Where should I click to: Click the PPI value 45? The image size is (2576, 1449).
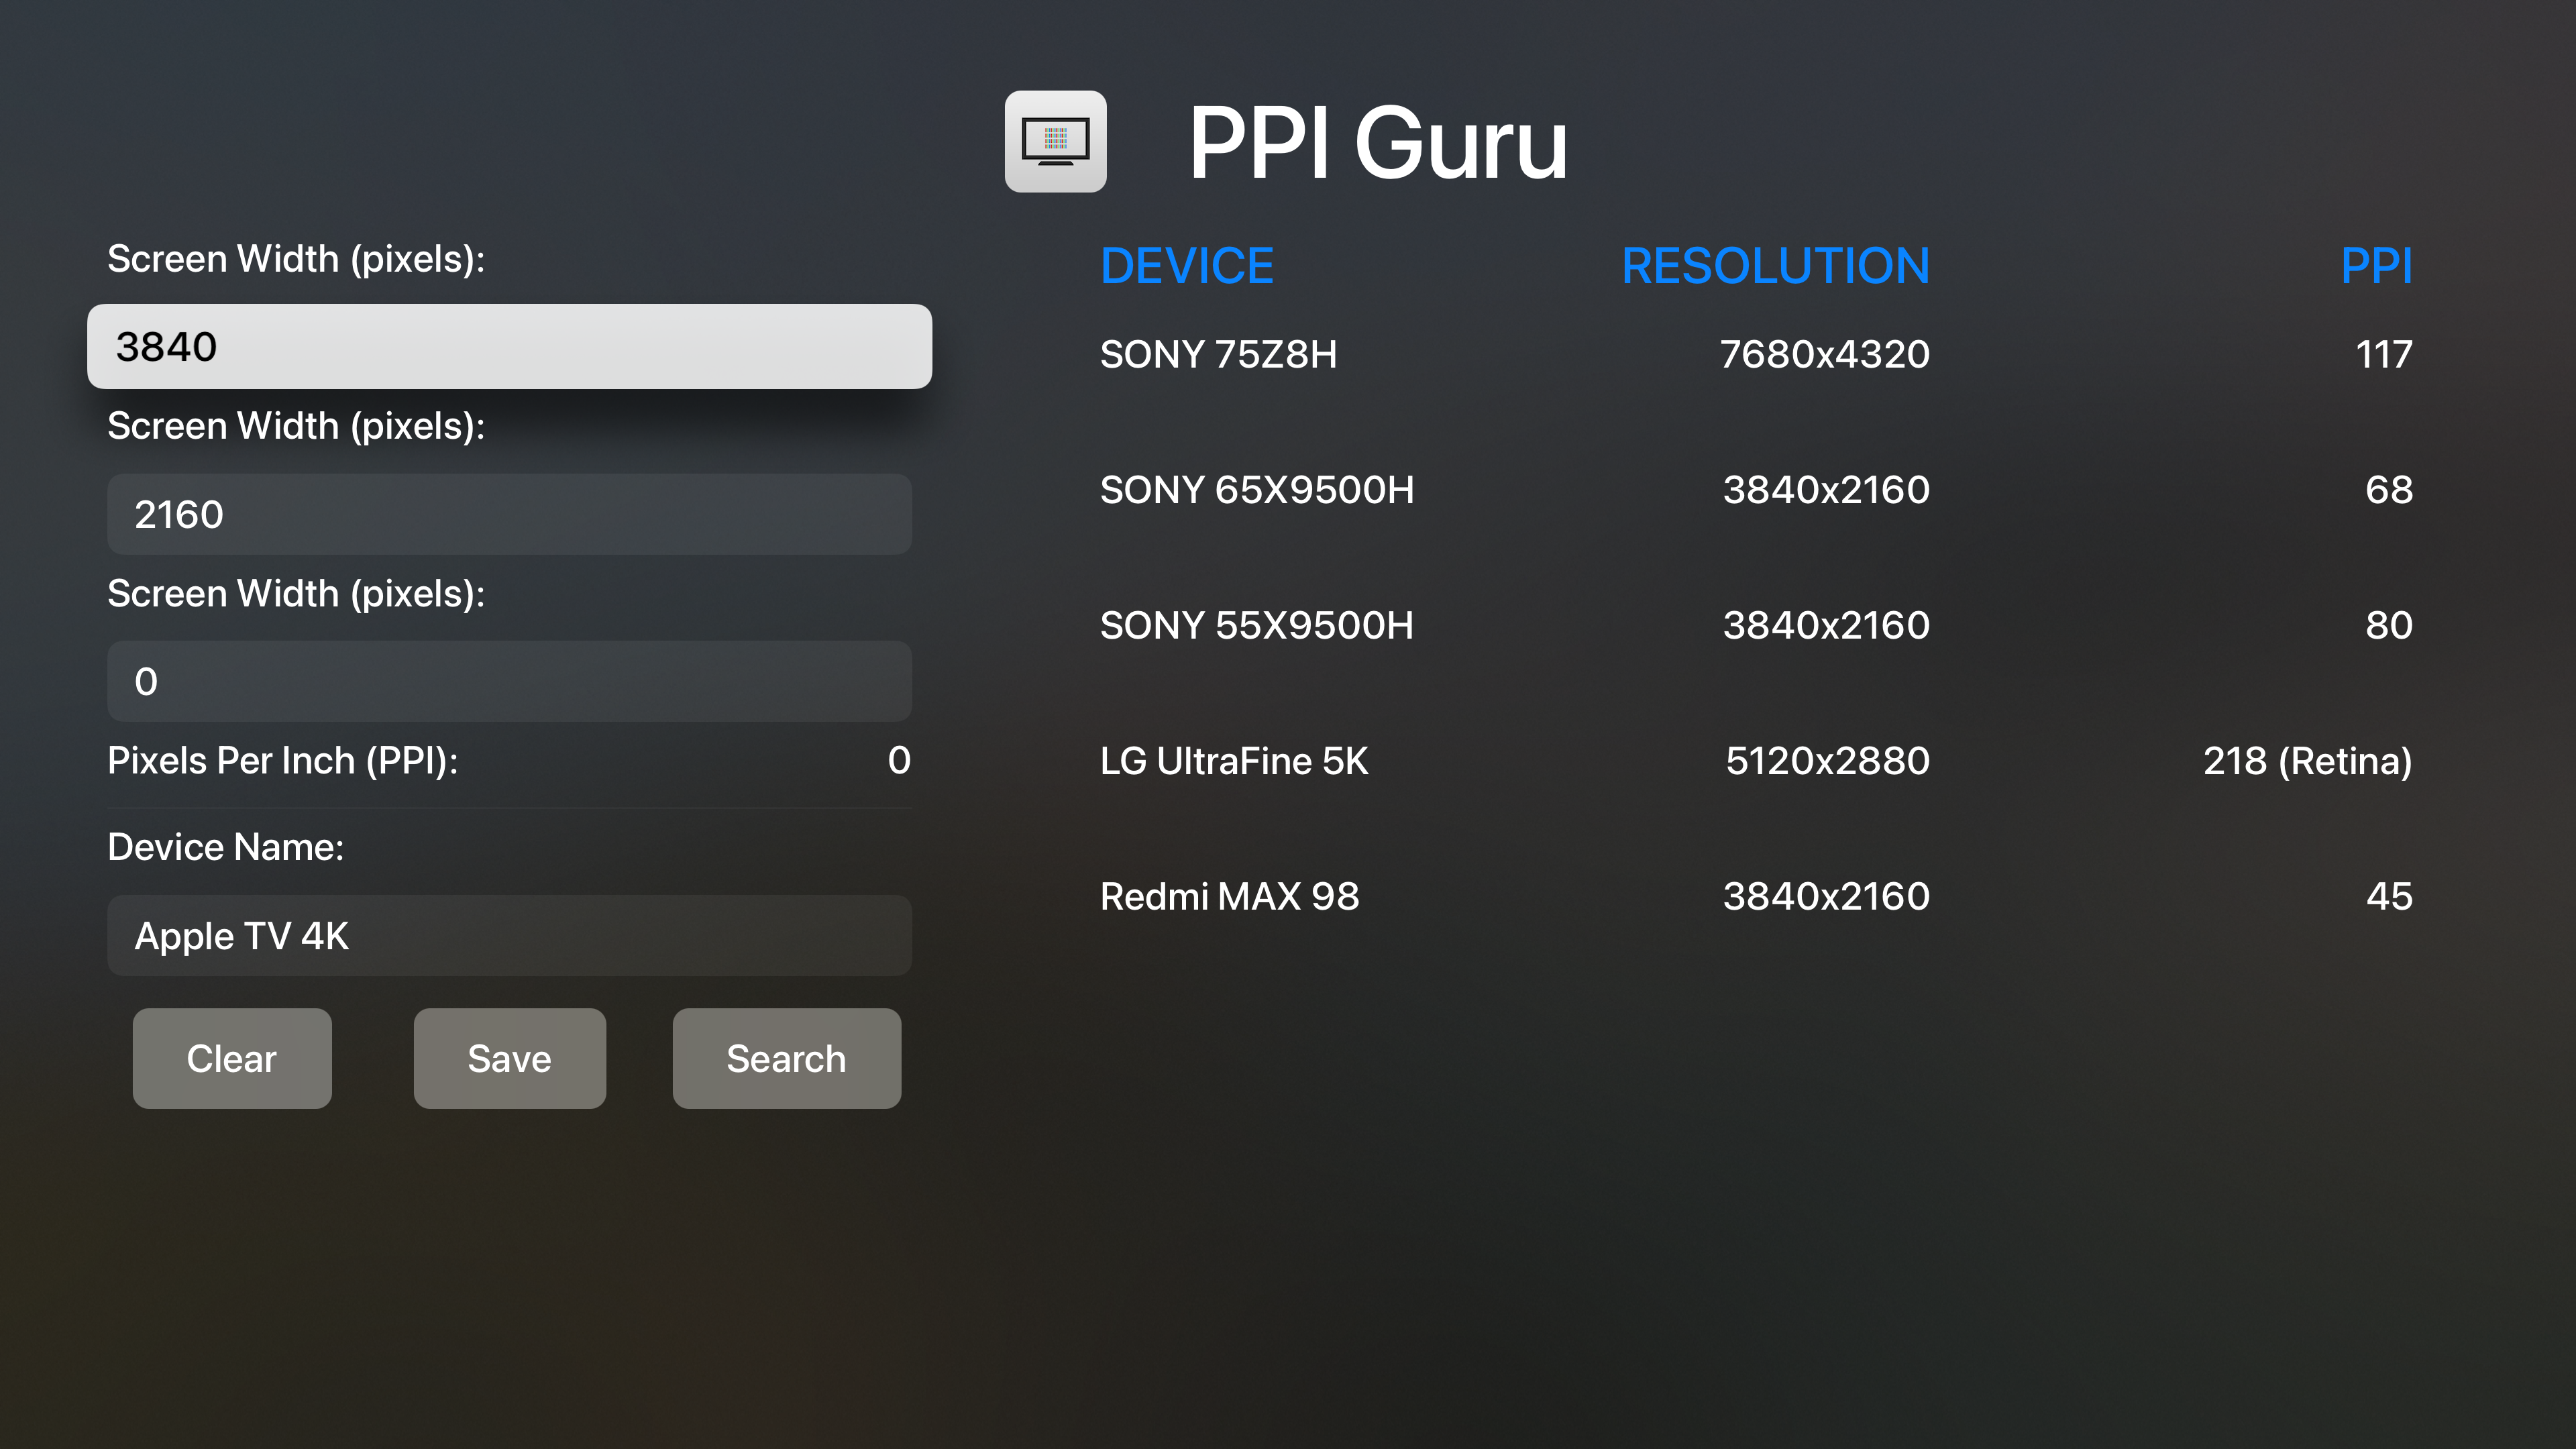click(x=2389, y=896)
